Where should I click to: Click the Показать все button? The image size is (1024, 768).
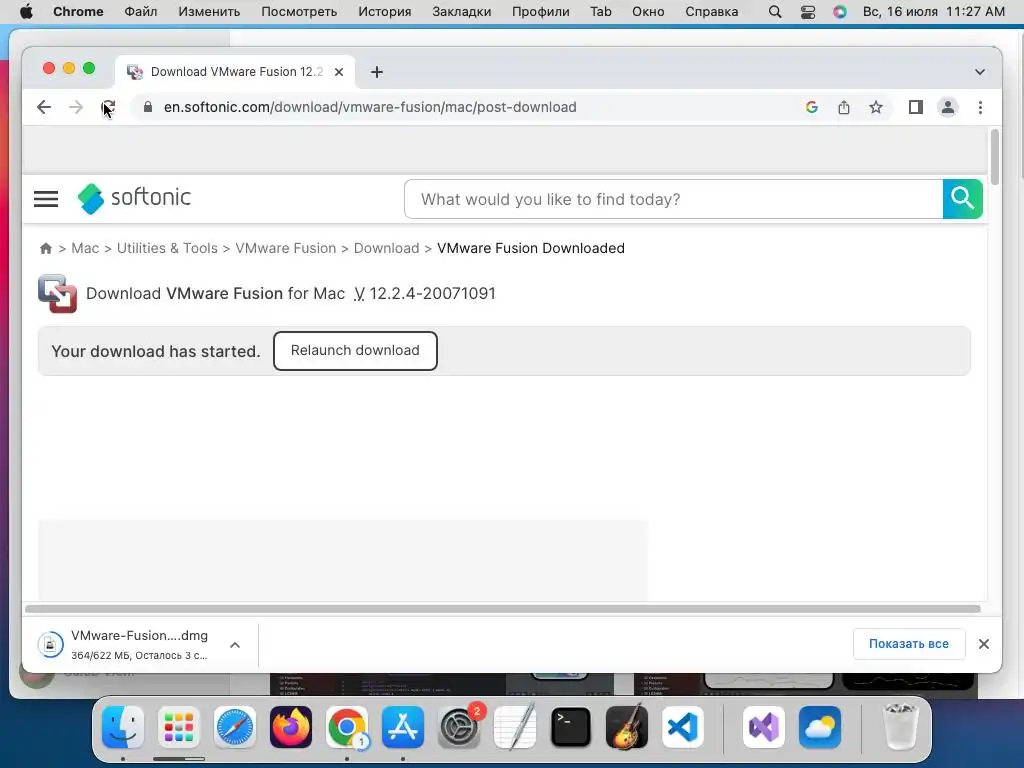(908, 644)
